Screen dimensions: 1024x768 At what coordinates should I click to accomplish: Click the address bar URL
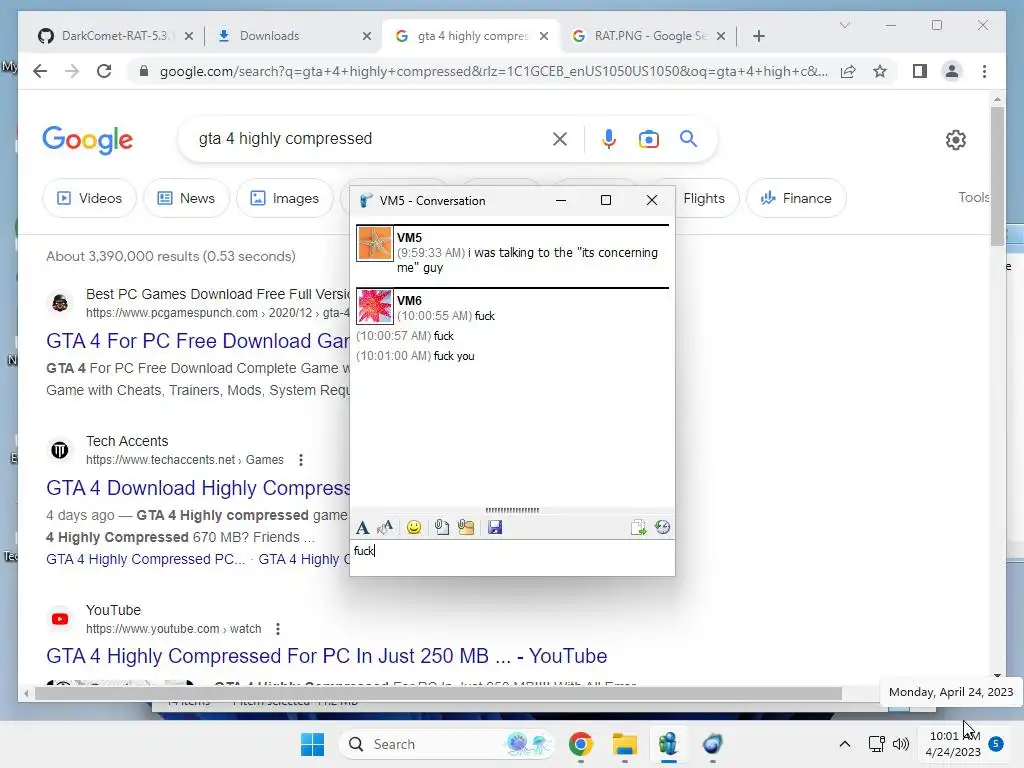494,71
